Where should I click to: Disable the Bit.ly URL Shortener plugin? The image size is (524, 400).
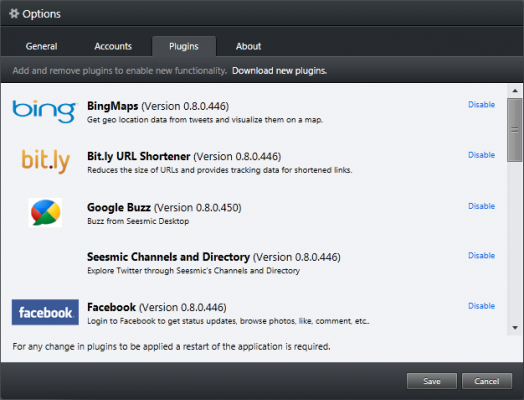tap(481, 155)
